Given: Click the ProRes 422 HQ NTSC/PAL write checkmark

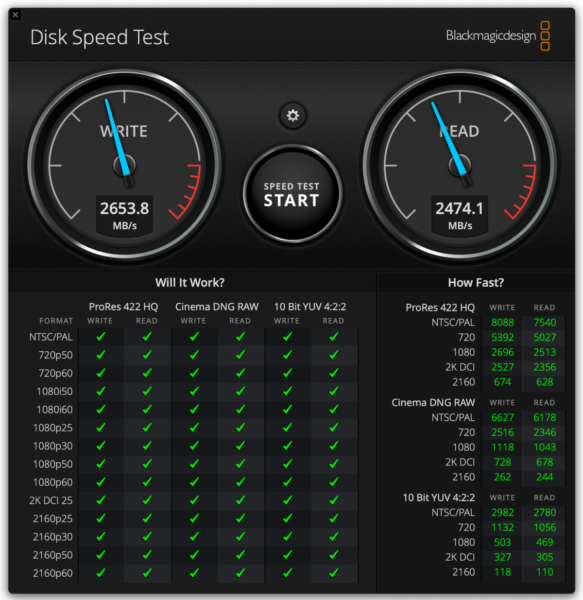Looking at the screenshot, I should click(101, 337).
